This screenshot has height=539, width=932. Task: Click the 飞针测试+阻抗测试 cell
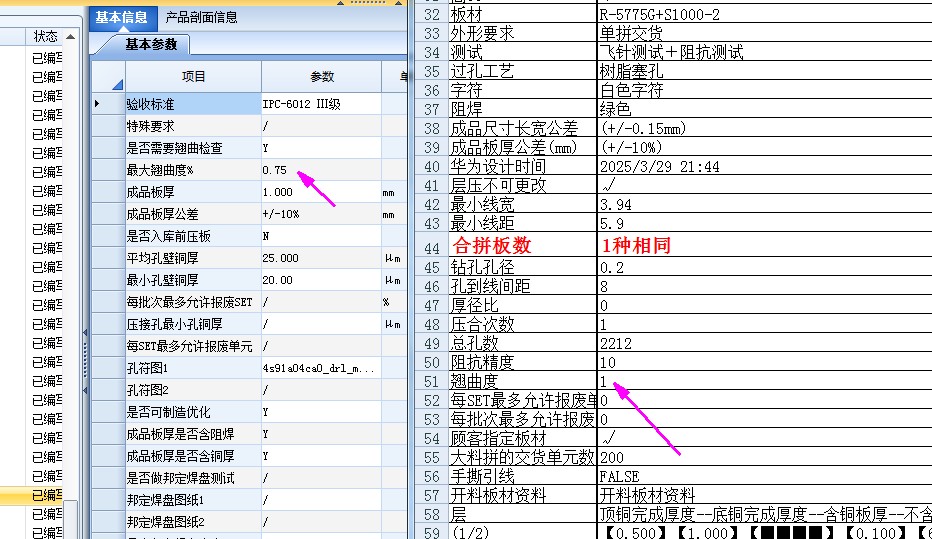(764, 52)
